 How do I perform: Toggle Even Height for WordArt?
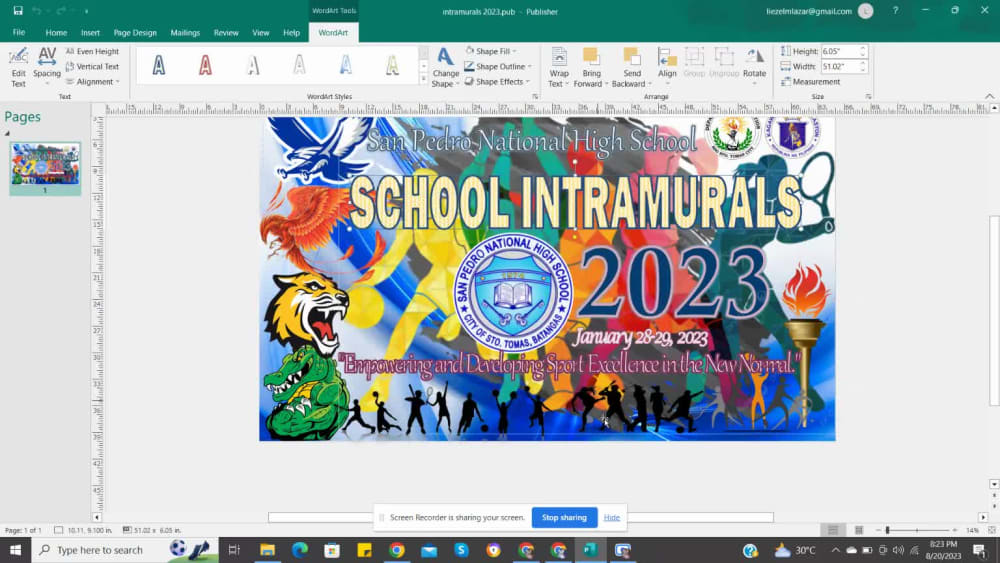tap(92, 51)
